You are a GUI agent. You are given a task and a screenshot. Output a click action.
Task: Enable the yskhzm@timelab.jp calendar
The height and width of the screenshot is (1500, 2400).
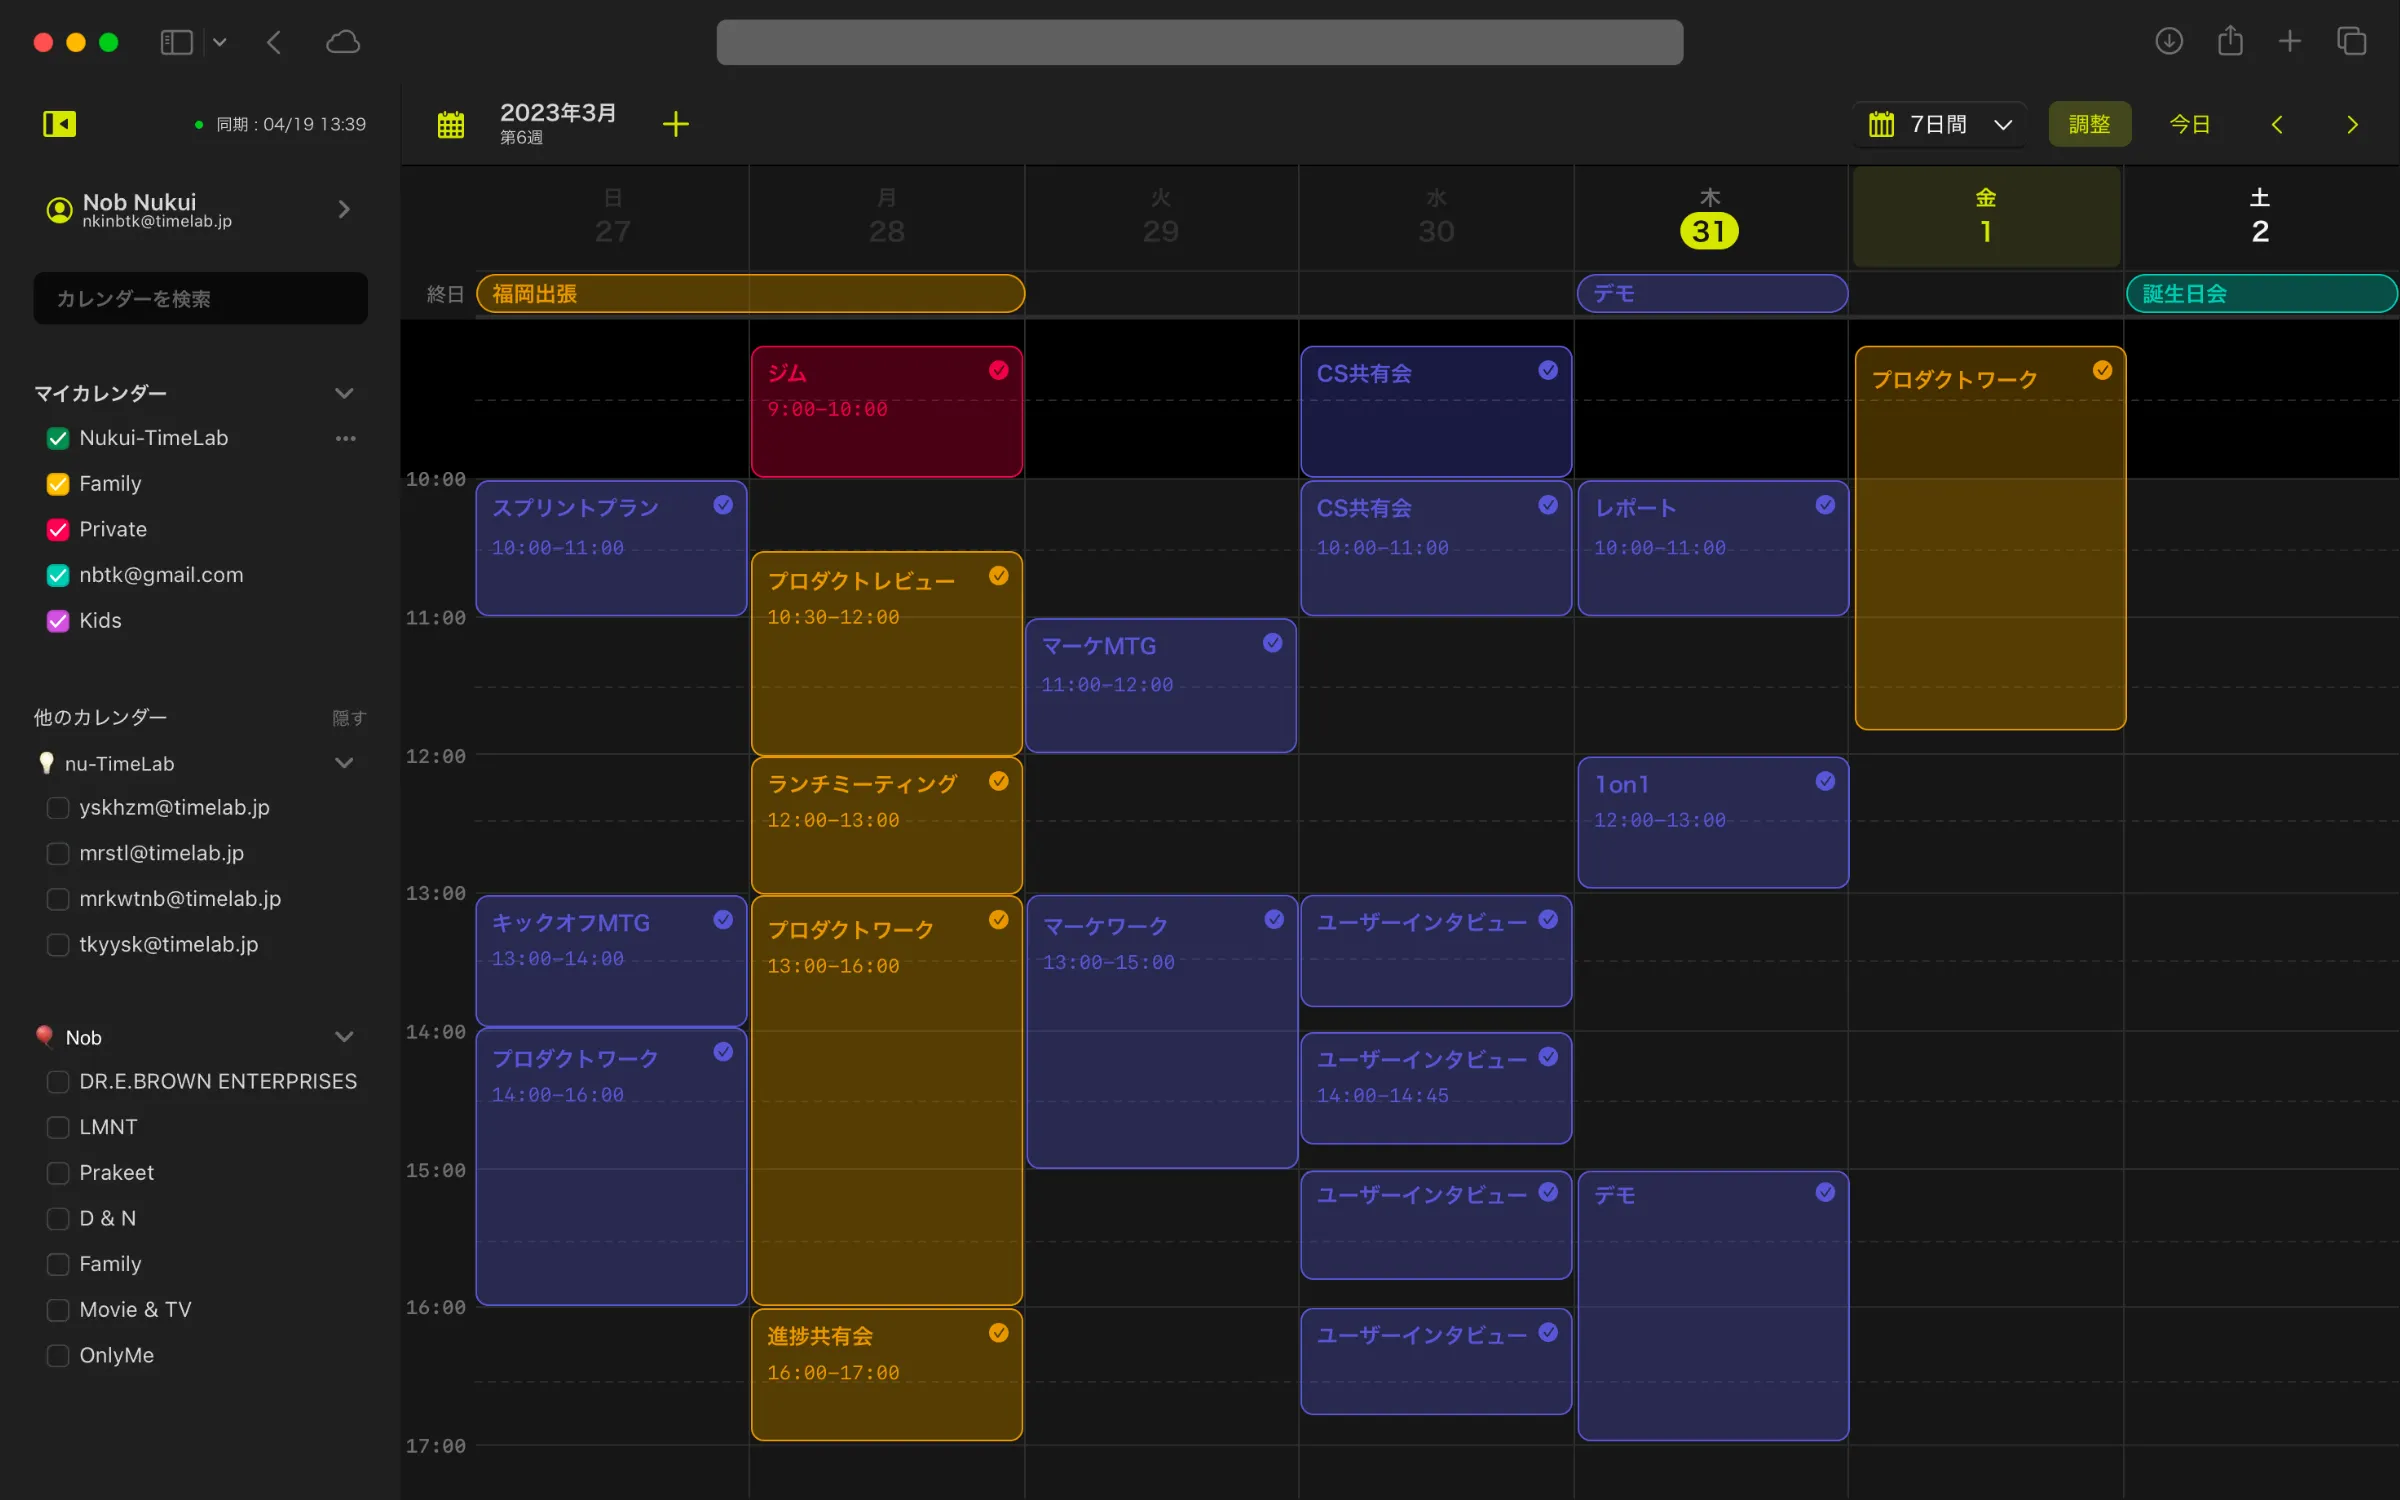[x=58, y=808]
